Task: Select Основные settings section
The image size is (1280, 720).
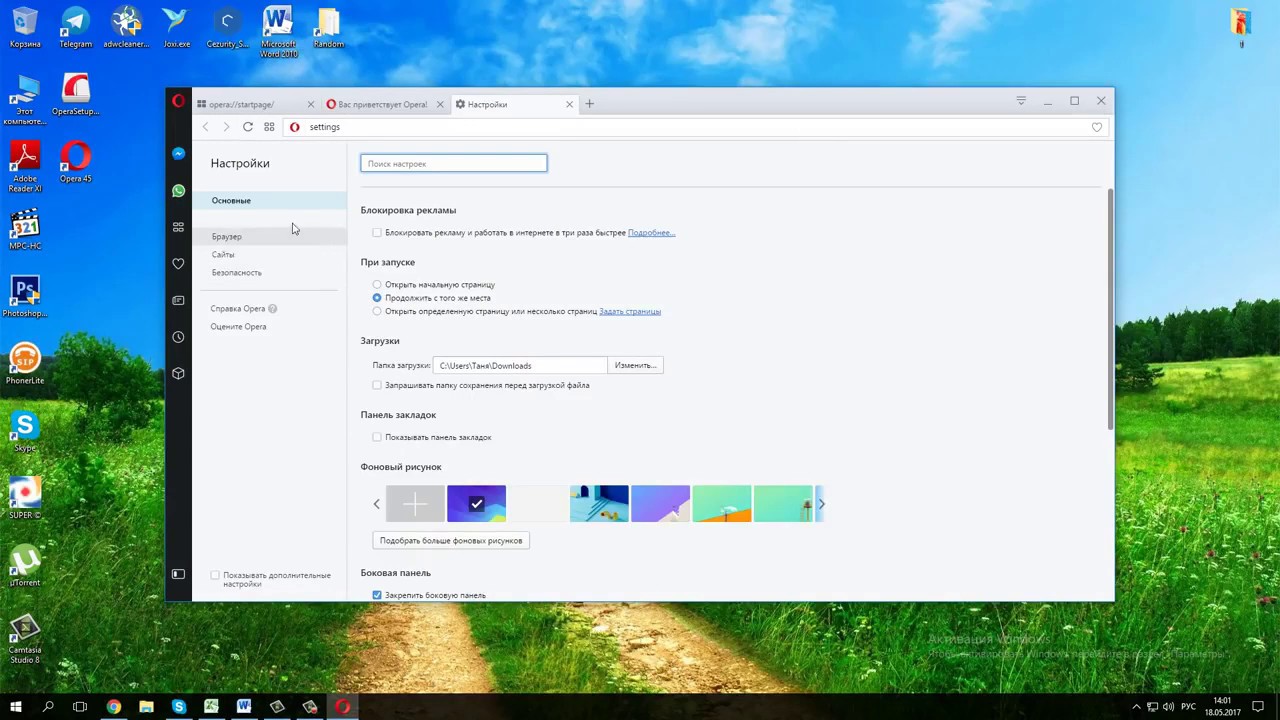Action: point(270,201)
